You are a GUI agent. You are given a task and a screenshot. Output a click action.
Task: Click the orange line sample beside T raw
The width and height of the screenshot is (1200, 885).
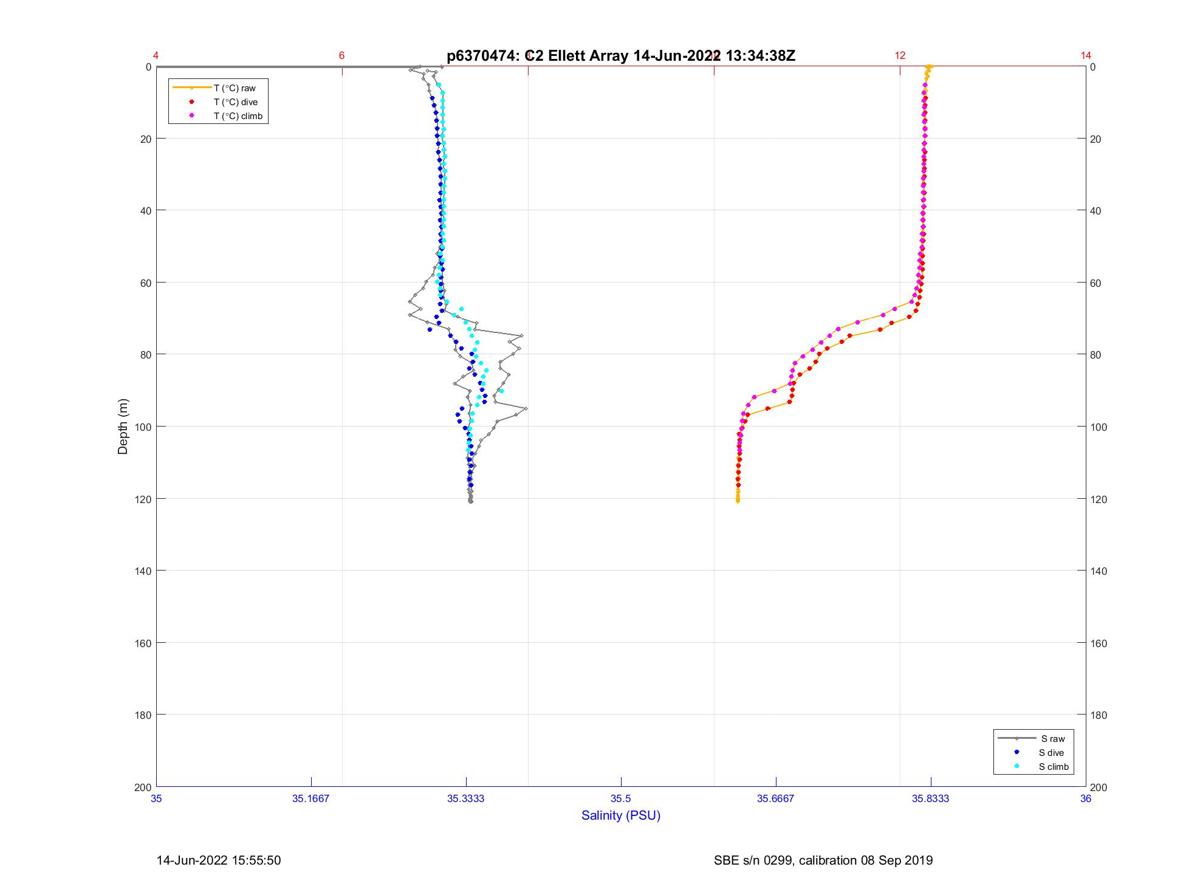pyautogui.click(x=190, y=88)
